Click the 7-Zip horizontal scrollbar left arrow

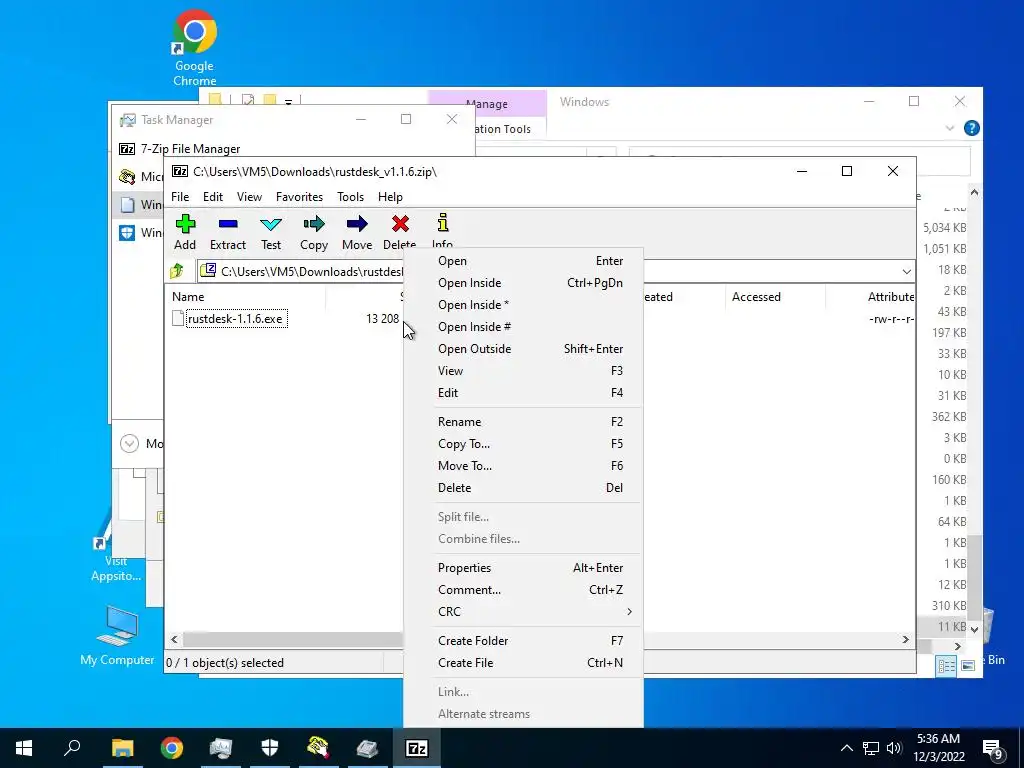tap(174, 640)
